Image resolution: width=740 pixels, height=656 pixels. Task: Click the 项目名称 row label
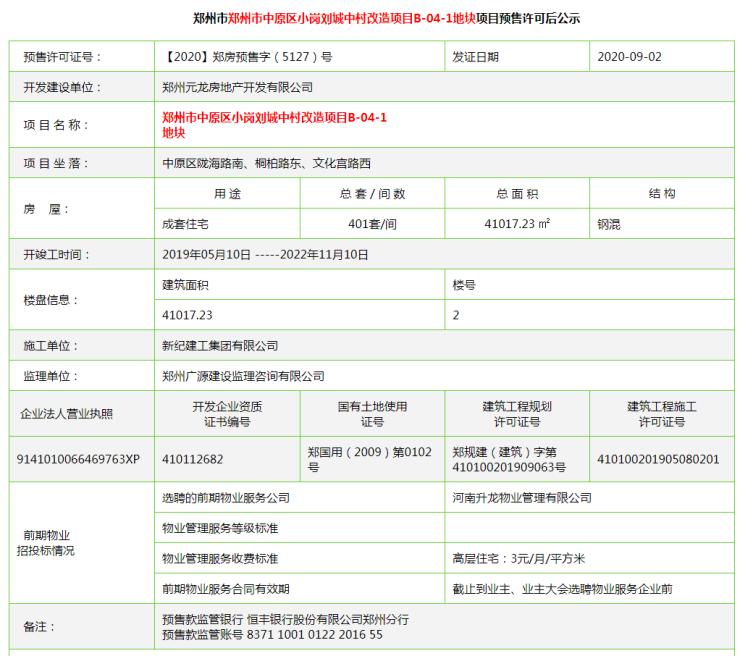(56, 125)
